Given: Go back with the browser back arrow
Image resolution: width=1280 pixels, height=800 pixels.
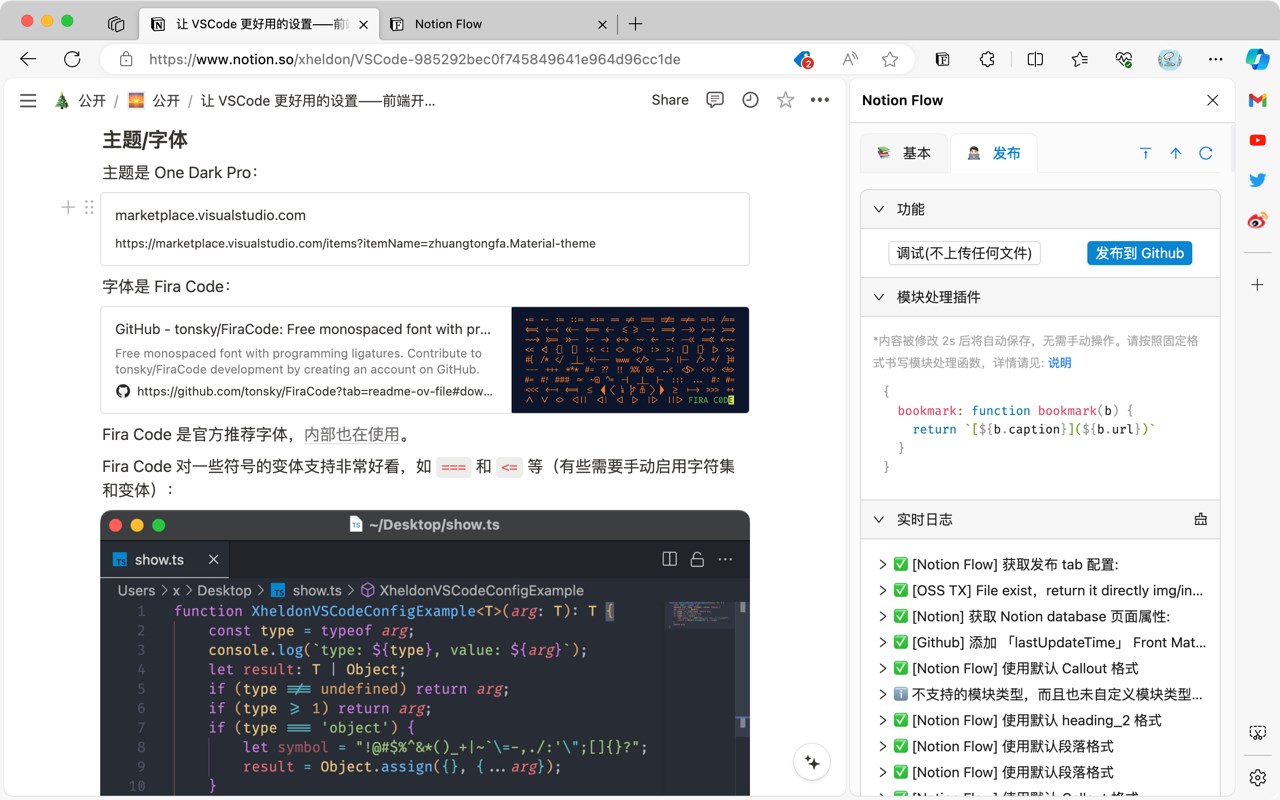Looking at the screenshot, I should 28,59.
